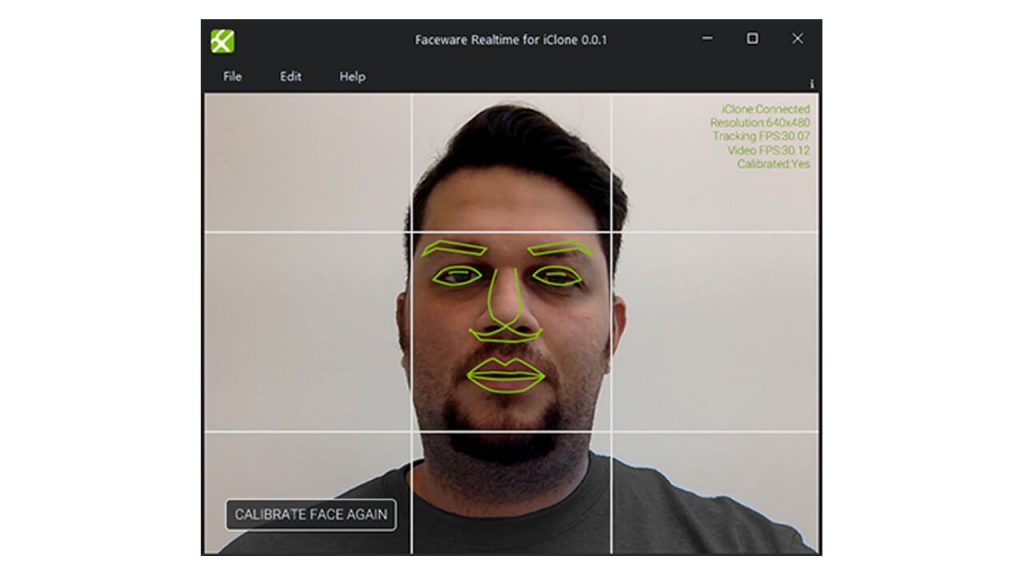This screenshot has width=1024, height=576.
Task: Click the 'Tracking FPS:30.07' text
Action: [x=761, y=136]
